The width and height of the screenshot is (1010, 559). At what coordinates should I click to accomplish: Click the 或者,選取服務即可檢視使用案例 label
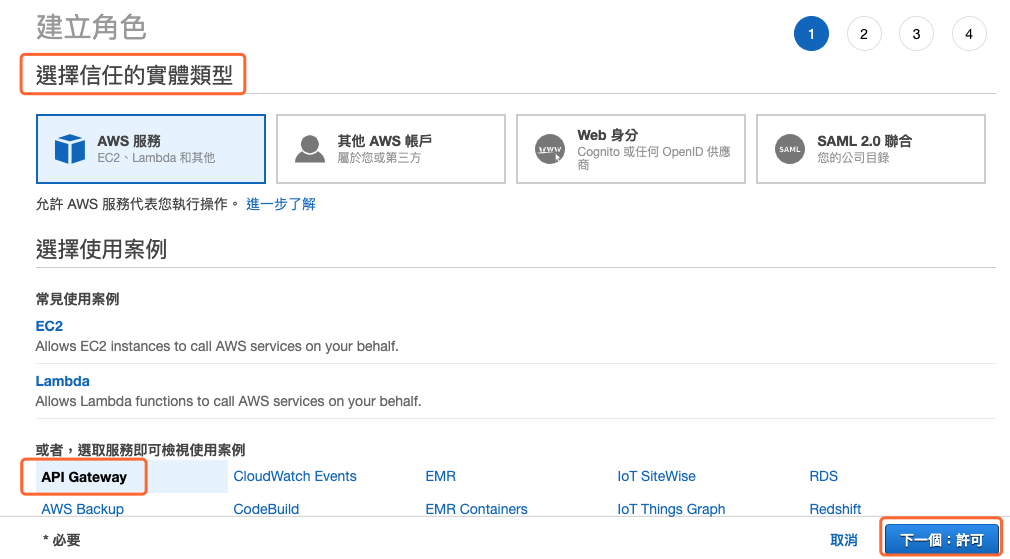(x=140, y=450)
